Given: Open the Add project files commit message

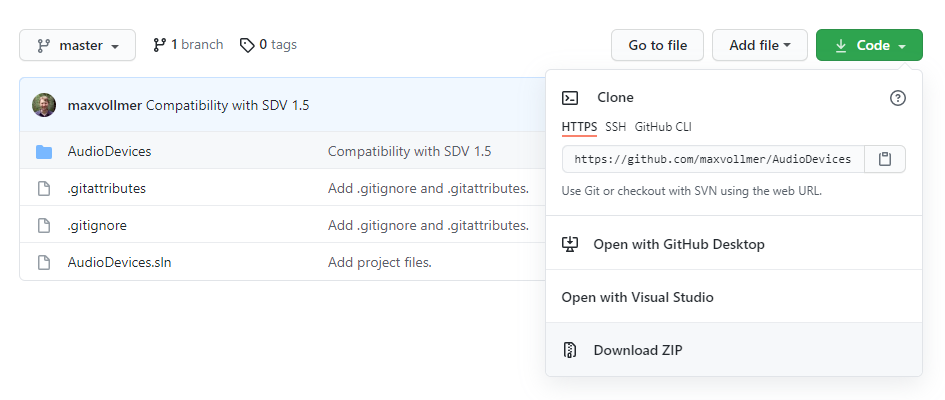Looking at the screenshot, I should point(380,263).
